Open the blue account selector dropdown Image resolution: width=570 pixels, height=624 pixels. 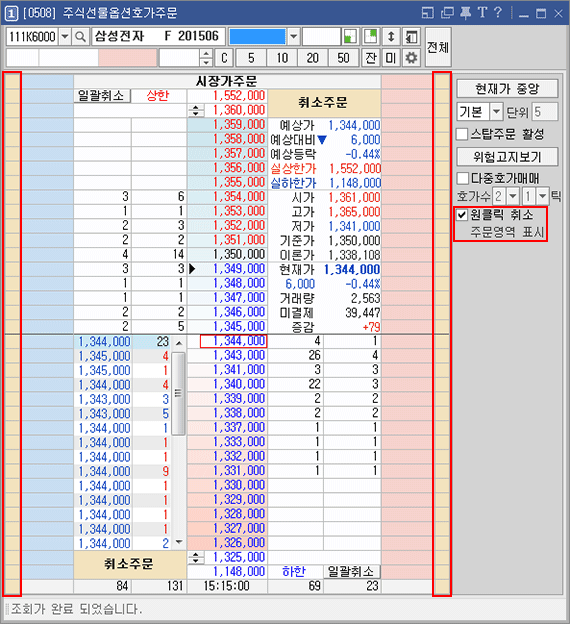point(294,37)
